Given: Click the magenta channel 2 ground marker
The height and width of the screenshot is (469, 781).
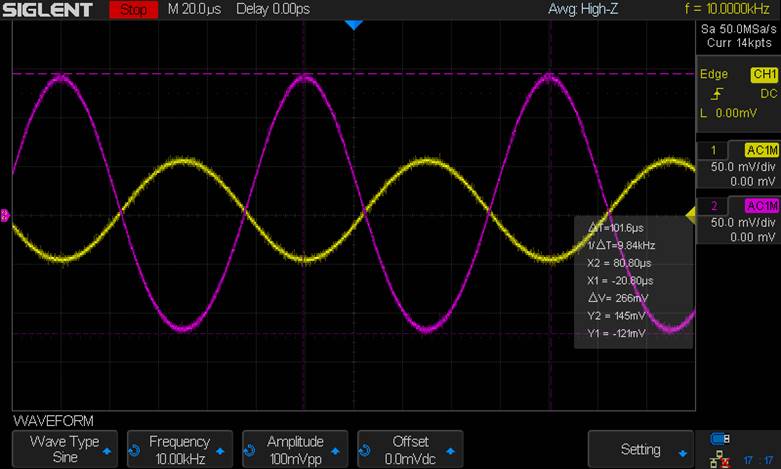Looking at the screenshot, I should click(5, 215).
